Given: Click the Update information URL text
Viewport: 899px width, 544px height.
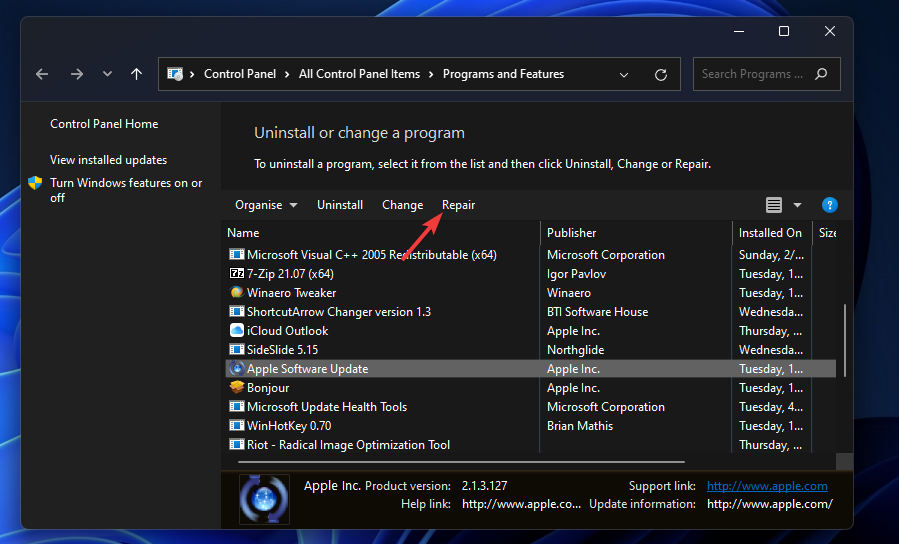Looking at the screenshot, I should [x=769, y=504].
